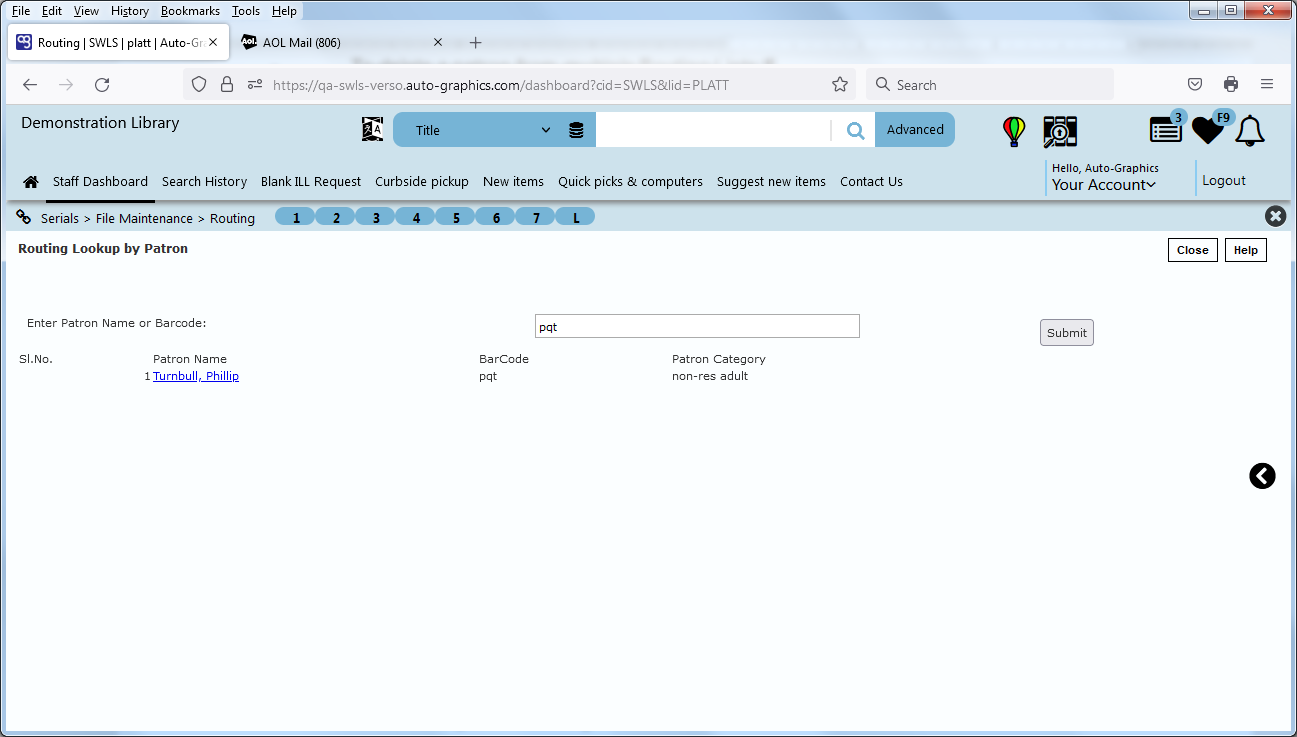This screenshot has height=737, width=1297.
Task: Open the notifications bell icon
Action: click(x=1250, y=130)
